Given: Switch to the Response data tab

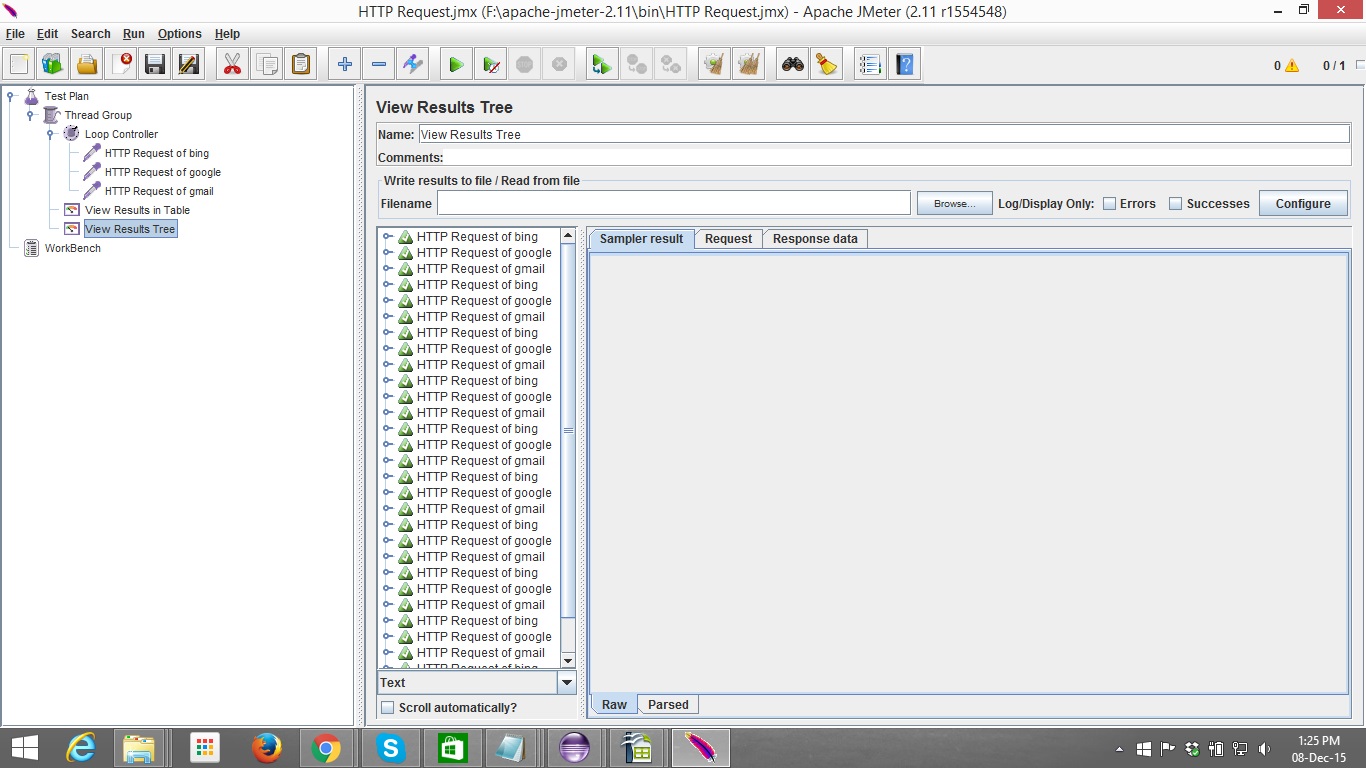Looking at the screenshot, I should tap(815, 239).
